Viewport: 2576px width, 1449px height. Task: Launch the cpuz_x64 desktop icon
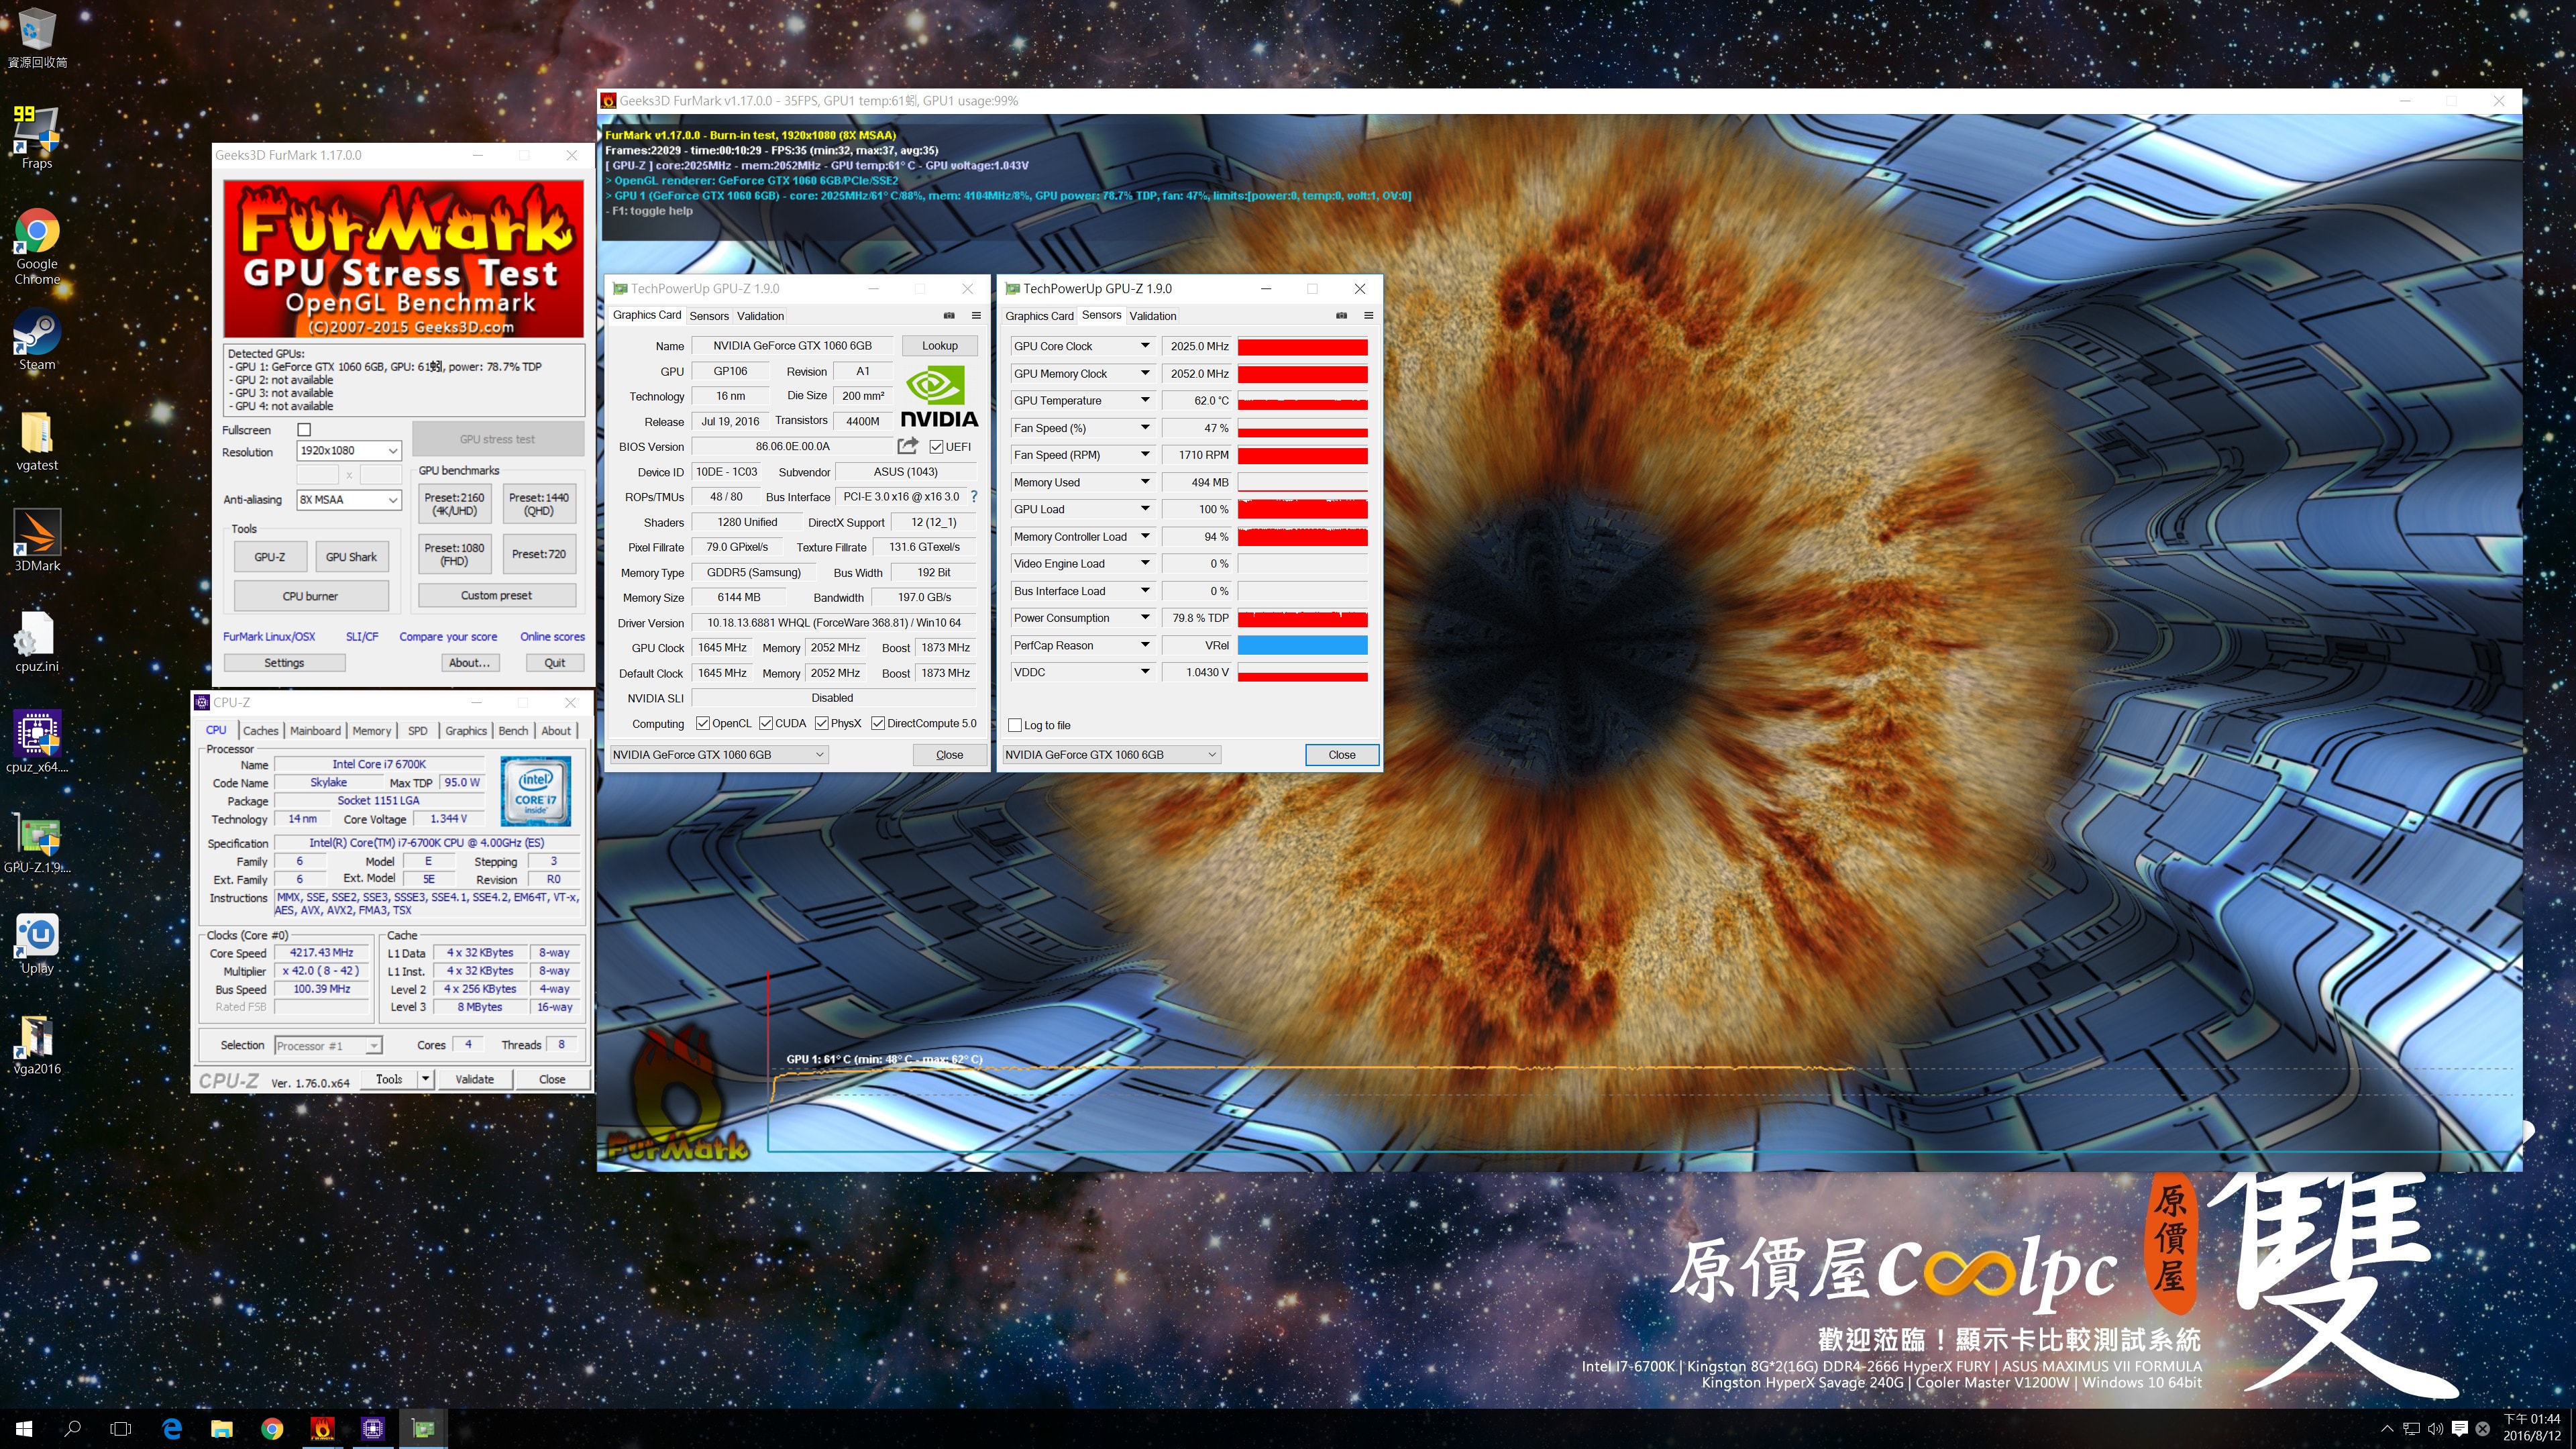pyautogui.click(x=37, y=741)
